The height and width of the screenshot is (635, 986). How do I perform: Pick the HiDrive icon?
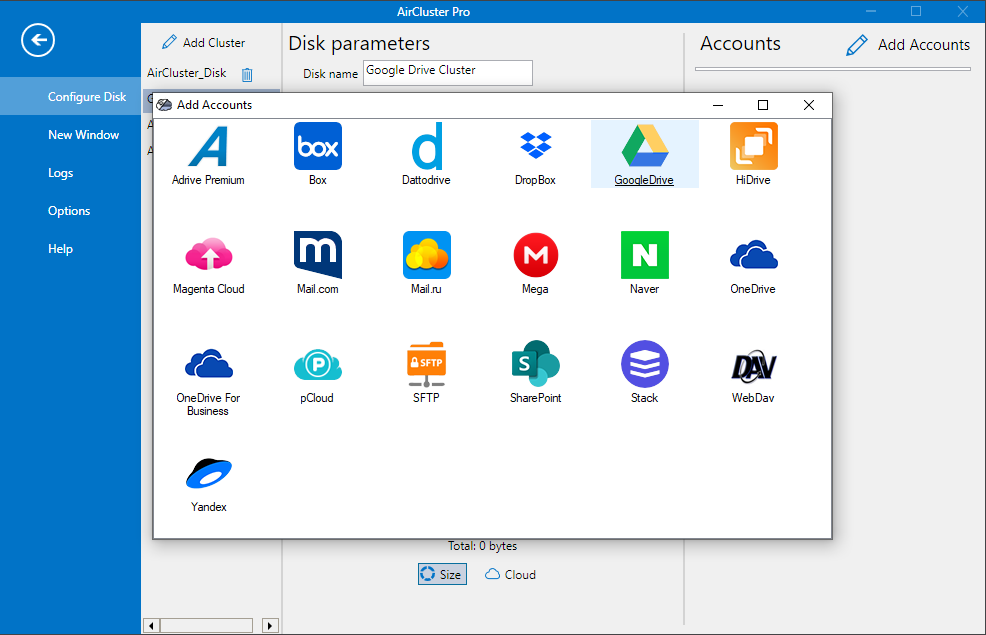(753, 146)
